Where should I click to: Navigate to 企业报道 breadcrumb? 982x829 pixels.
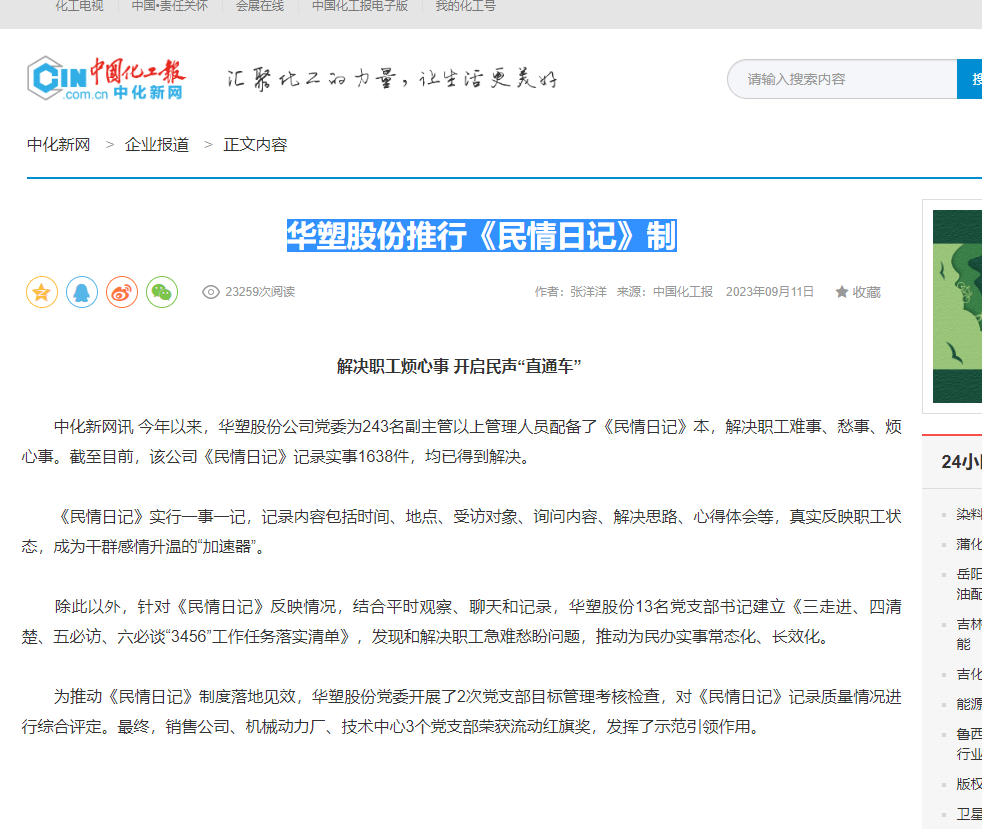click(157, 144)
